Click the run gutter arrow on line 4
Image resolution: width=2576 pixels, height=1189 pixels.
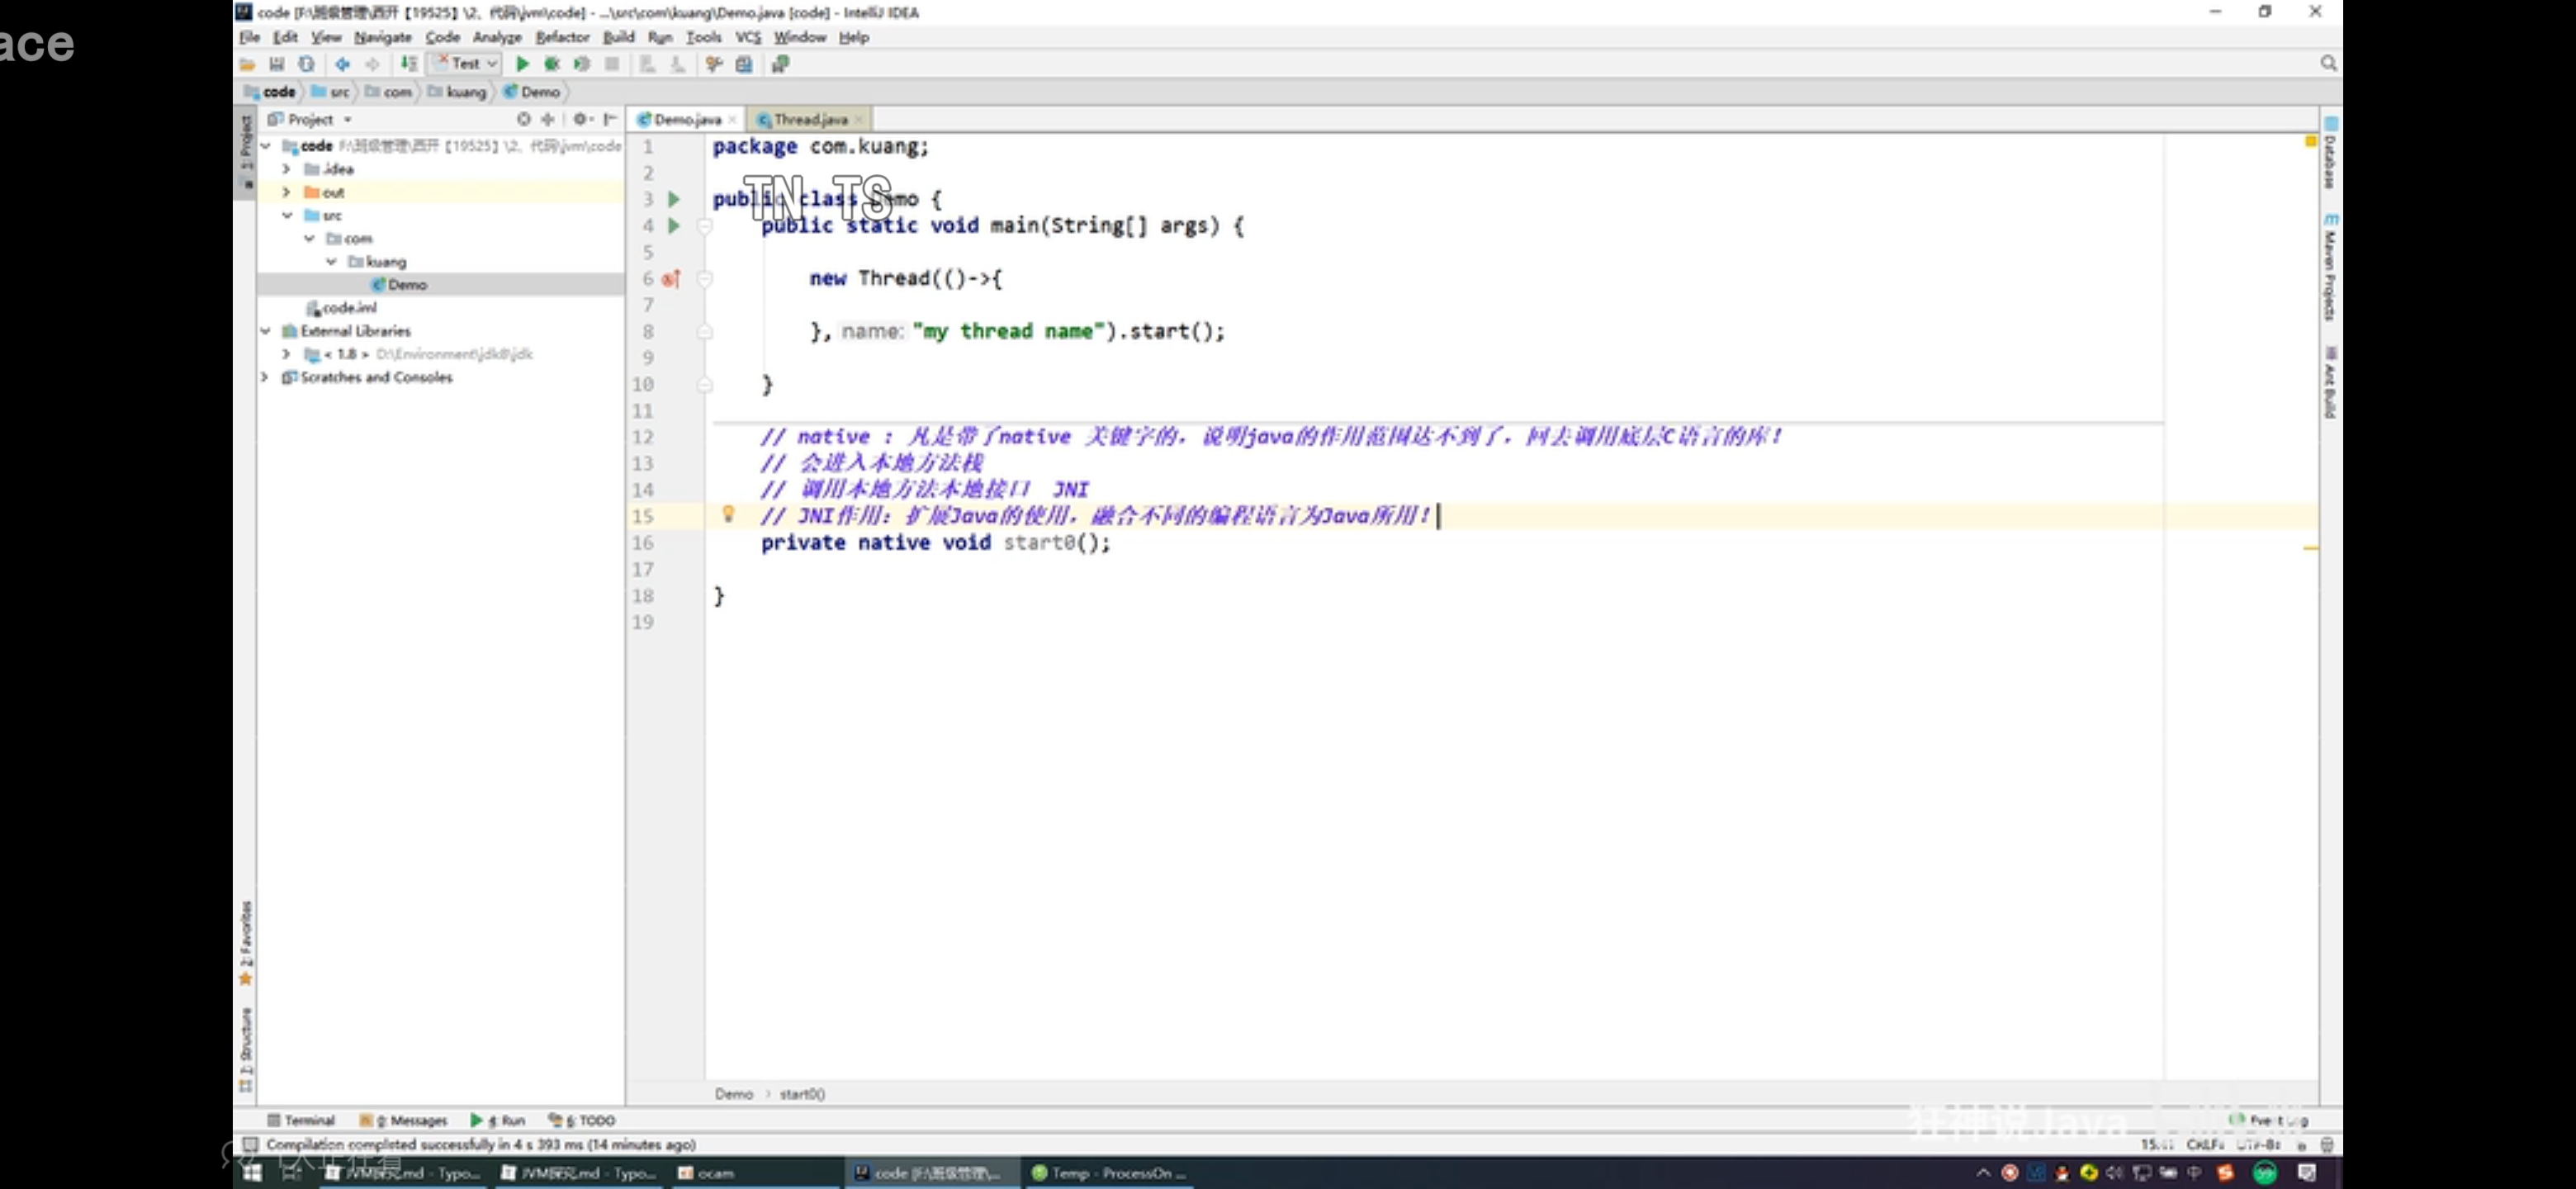click(674, 226)
